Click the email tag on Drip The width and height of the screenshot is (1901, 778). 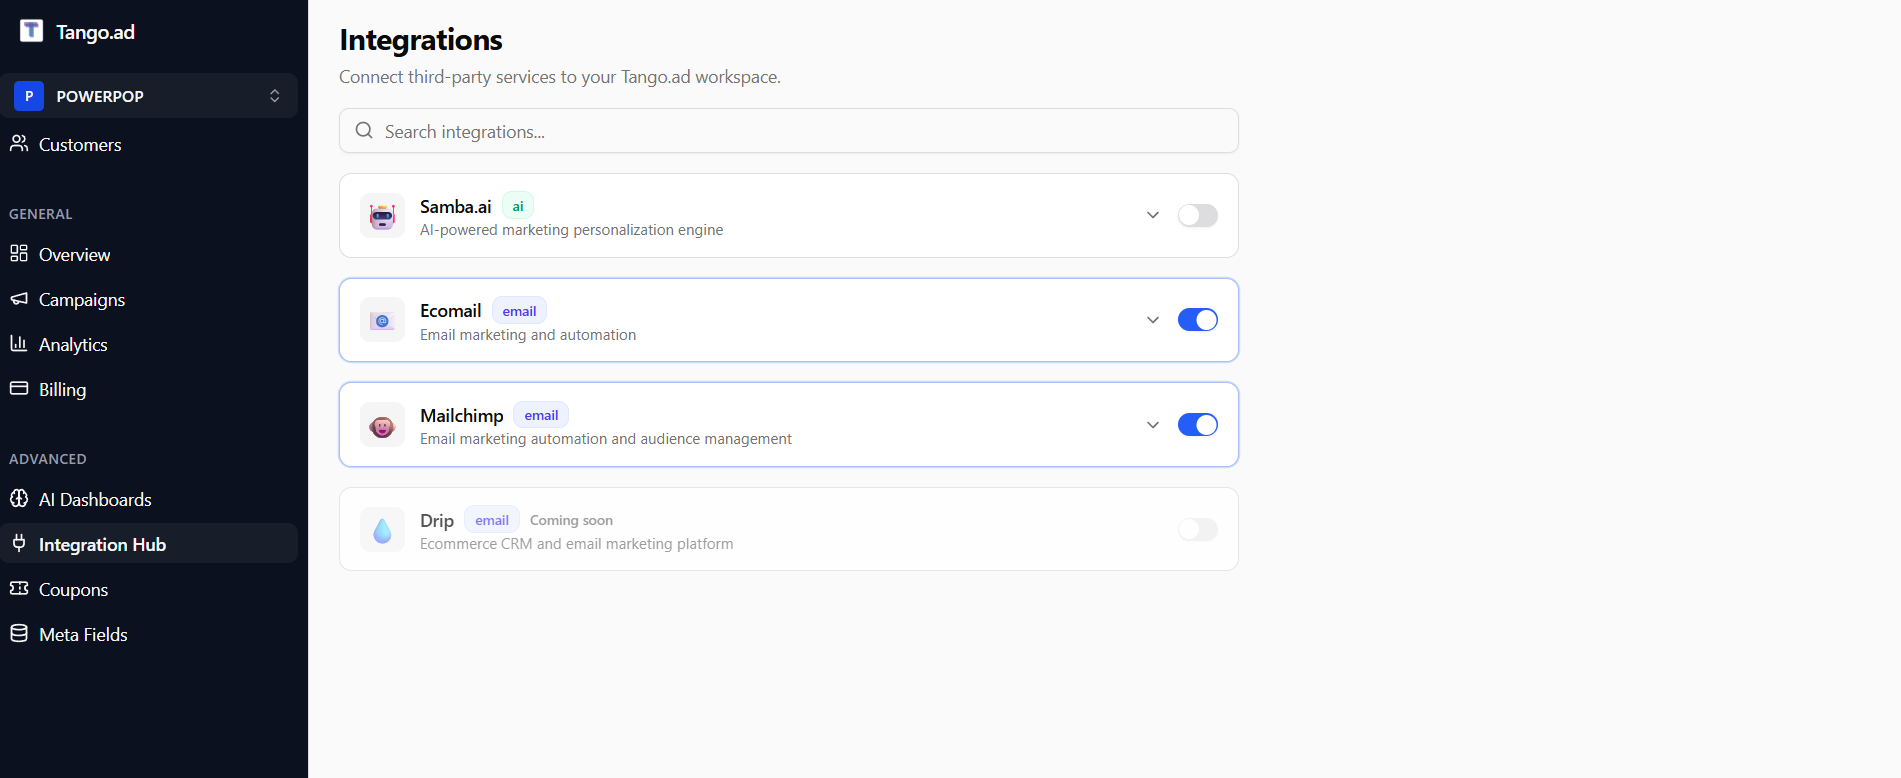492,520
